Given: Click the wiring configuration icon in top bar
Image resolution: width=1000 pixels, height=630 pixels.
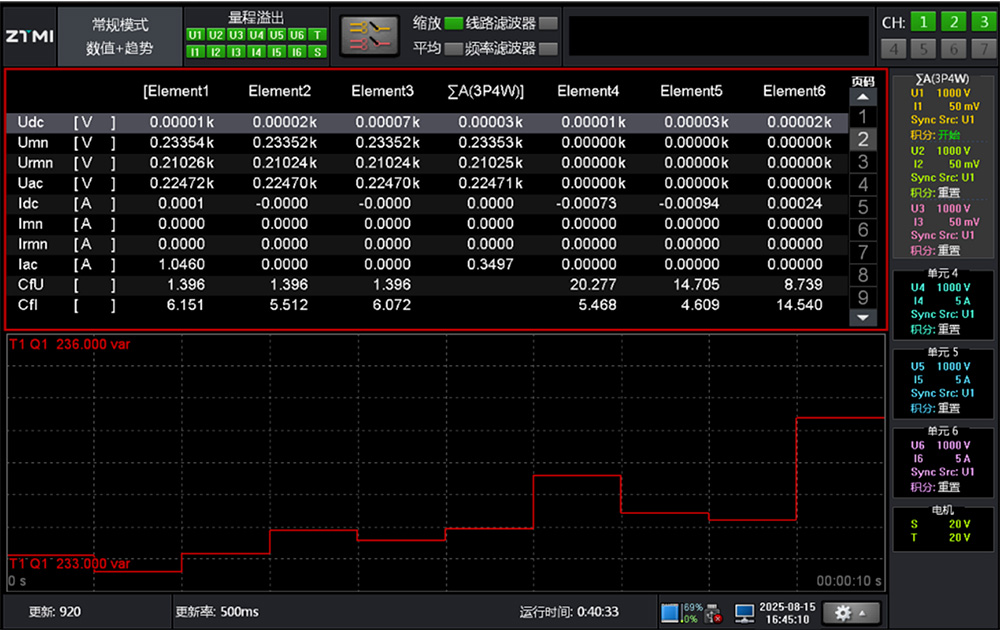Looking at the screenshot, I should [x=370, y=36].
